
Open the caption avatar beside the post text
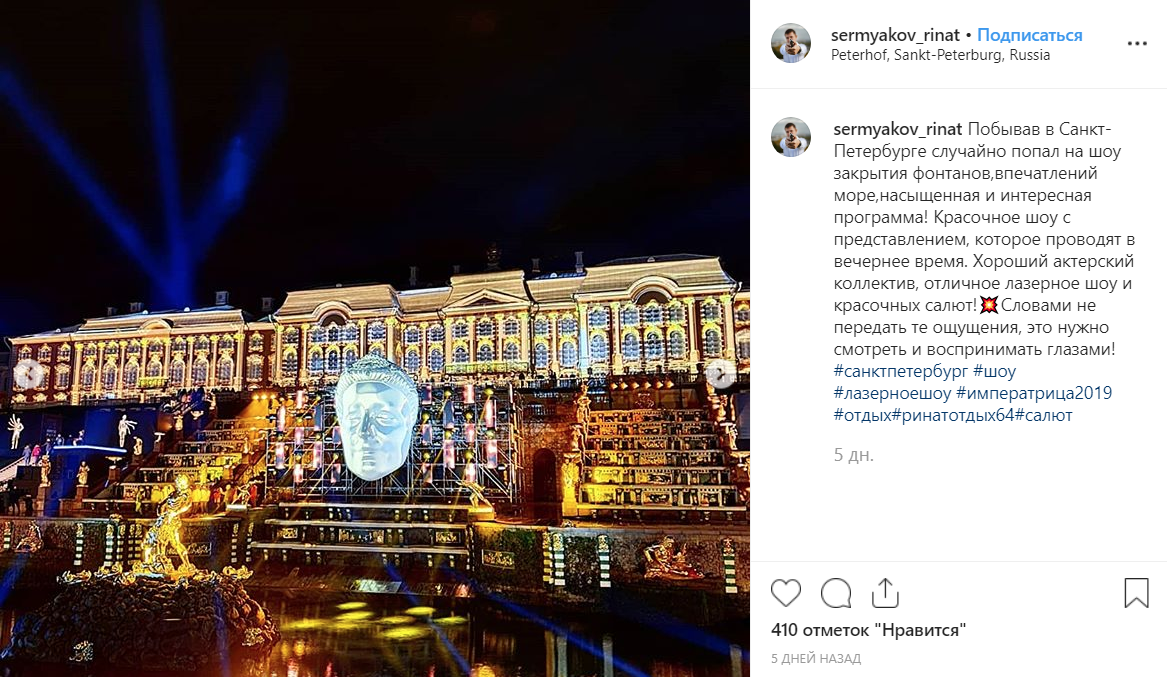point(790,137)
